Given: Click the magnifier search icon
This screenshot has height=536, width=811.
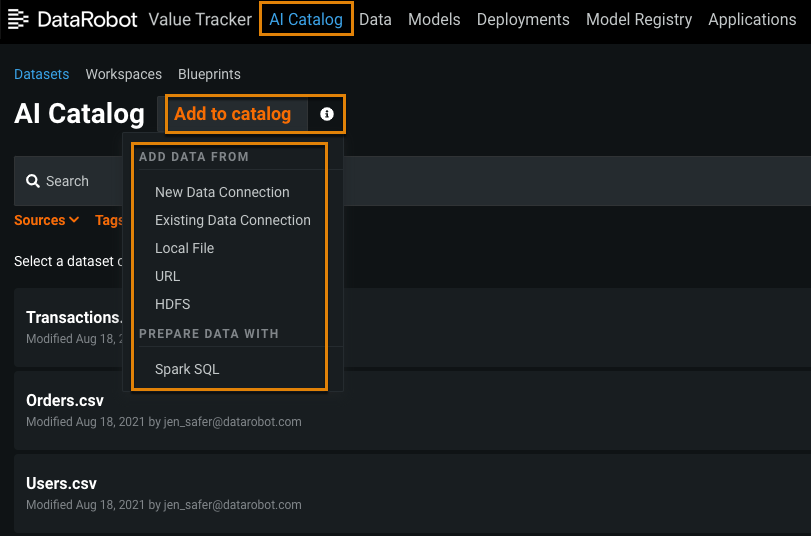Looking at the screenshot, I should (x=33, y=181).
